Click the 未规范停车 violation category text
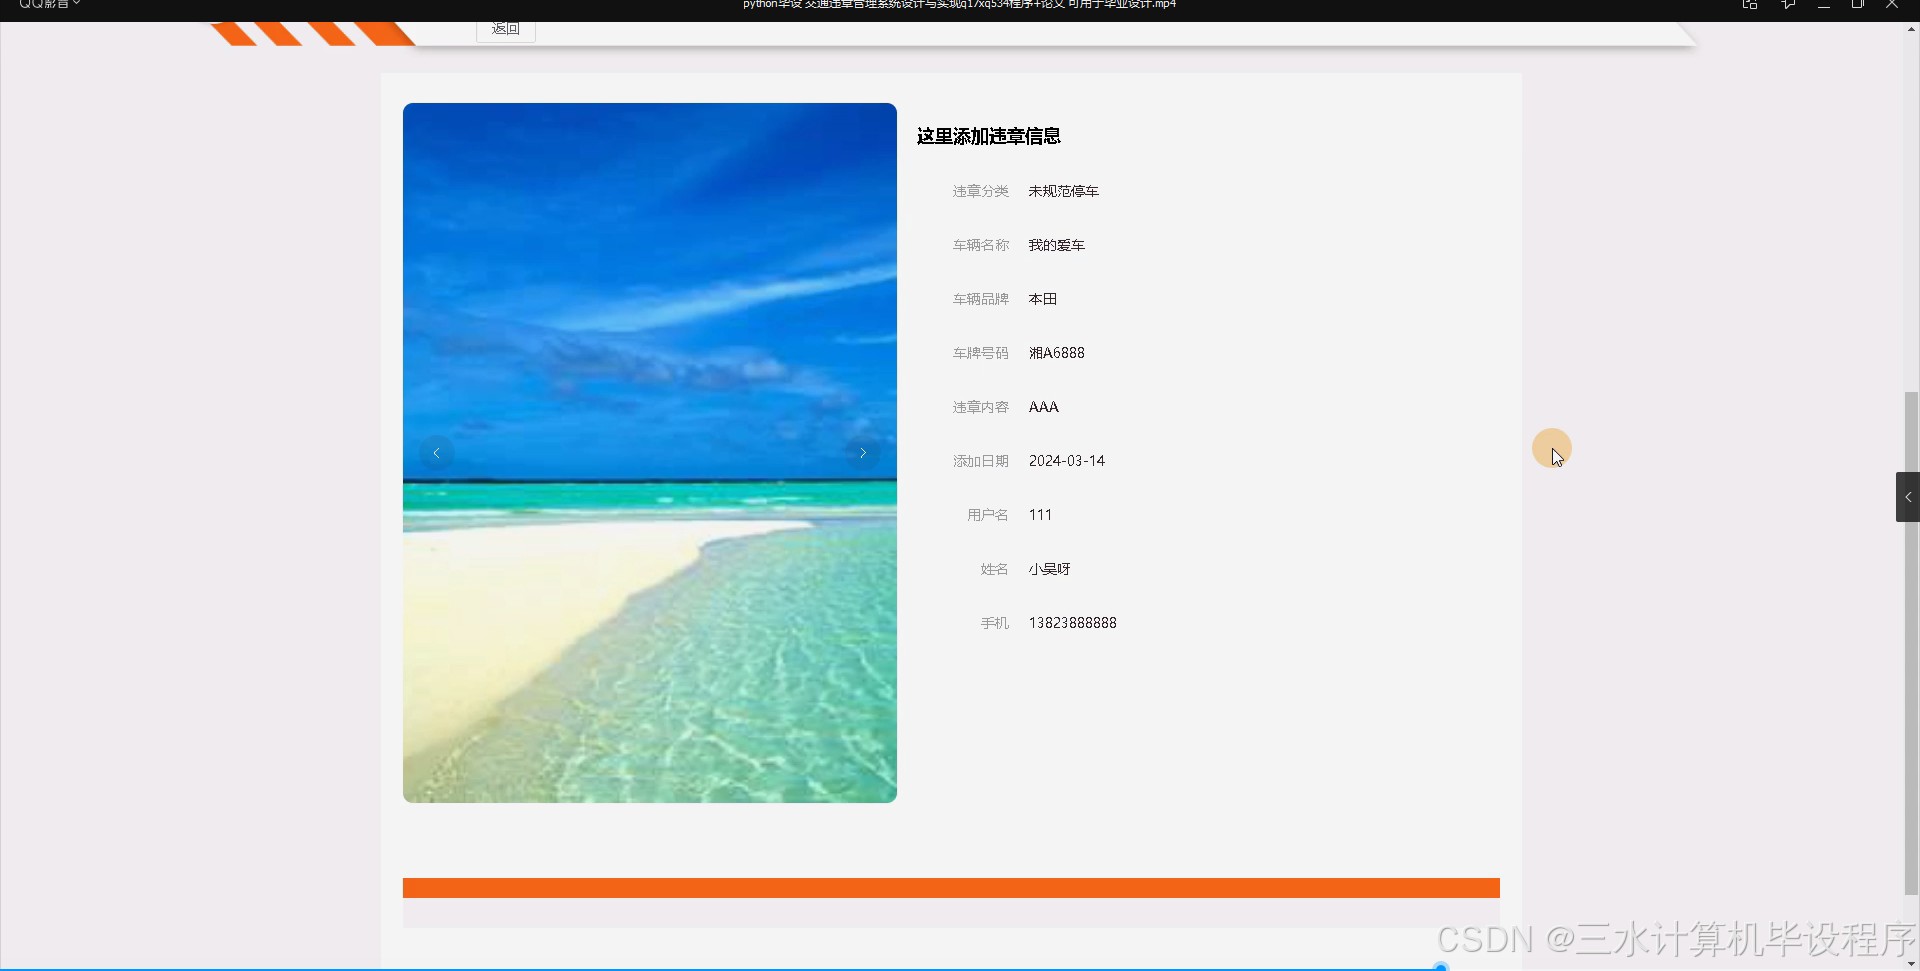 pyautogui.click(x=1062, y=190)
